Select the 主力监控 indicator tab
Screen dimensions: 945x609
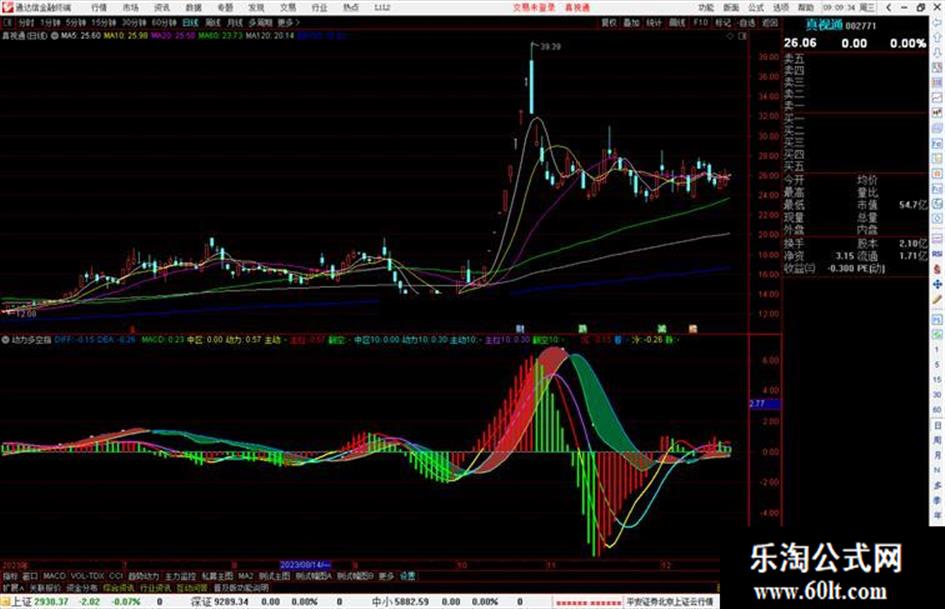[180, 576]
